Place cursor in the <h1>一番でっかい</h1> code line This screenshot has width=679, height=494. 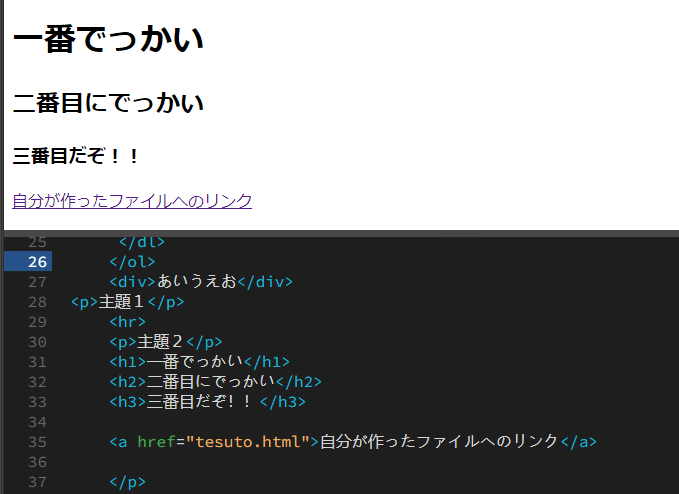point(199,362)
